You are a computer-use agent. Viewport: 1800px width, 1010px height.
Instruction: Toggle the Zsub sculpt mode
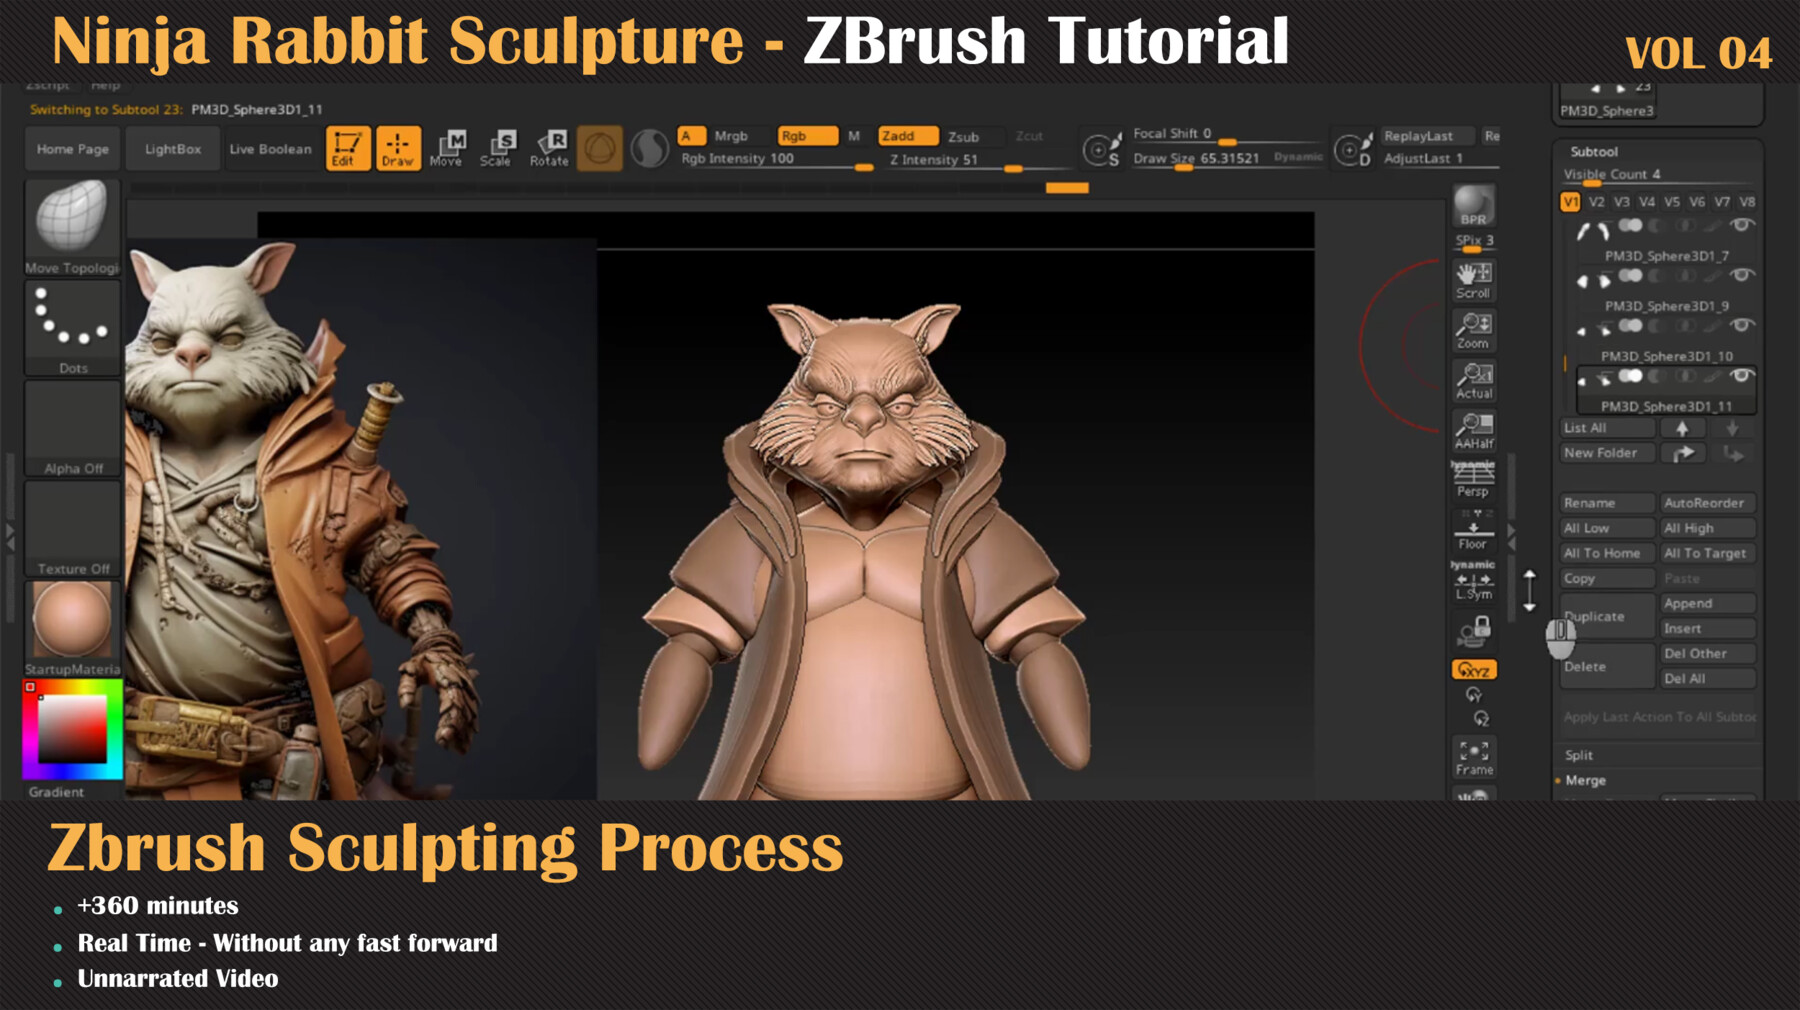click(963, 137)
